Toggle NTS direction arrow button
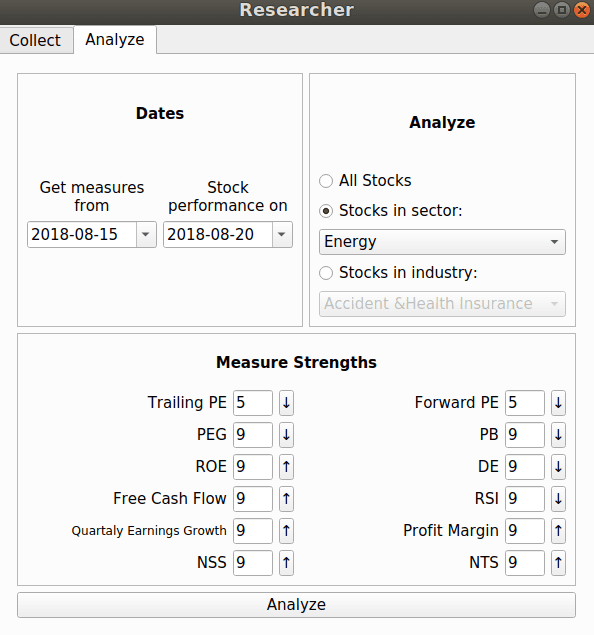The width and height of the screenshot is (594, 635). pyautogui.click(x=558, y=563)
